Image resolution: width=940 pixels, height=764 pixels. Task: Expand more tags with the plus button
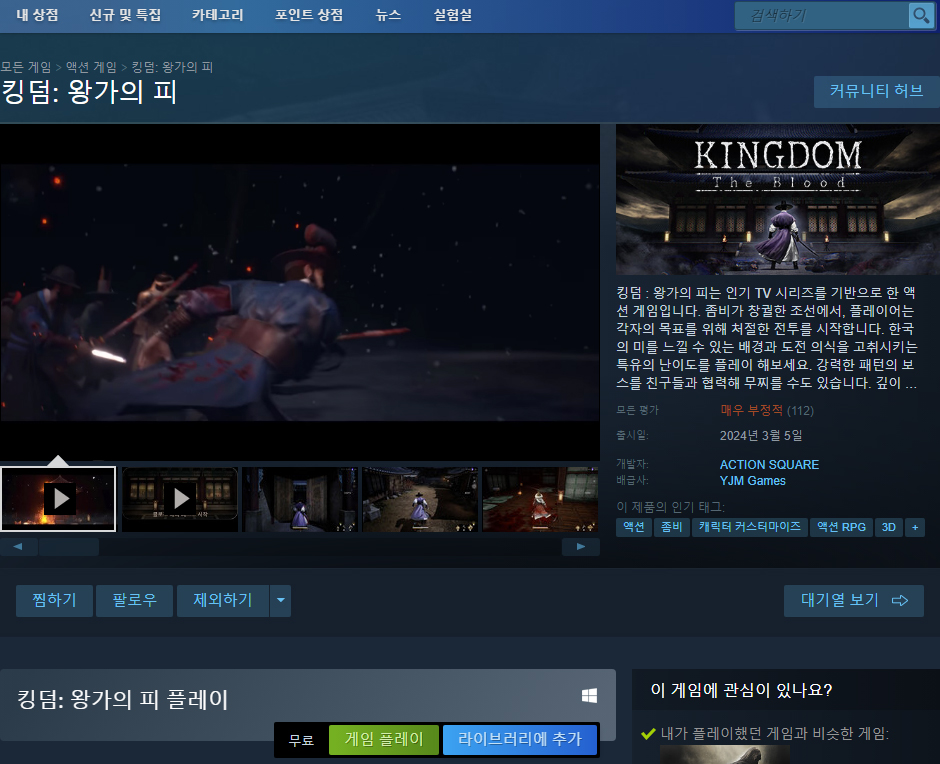[915, 527]
